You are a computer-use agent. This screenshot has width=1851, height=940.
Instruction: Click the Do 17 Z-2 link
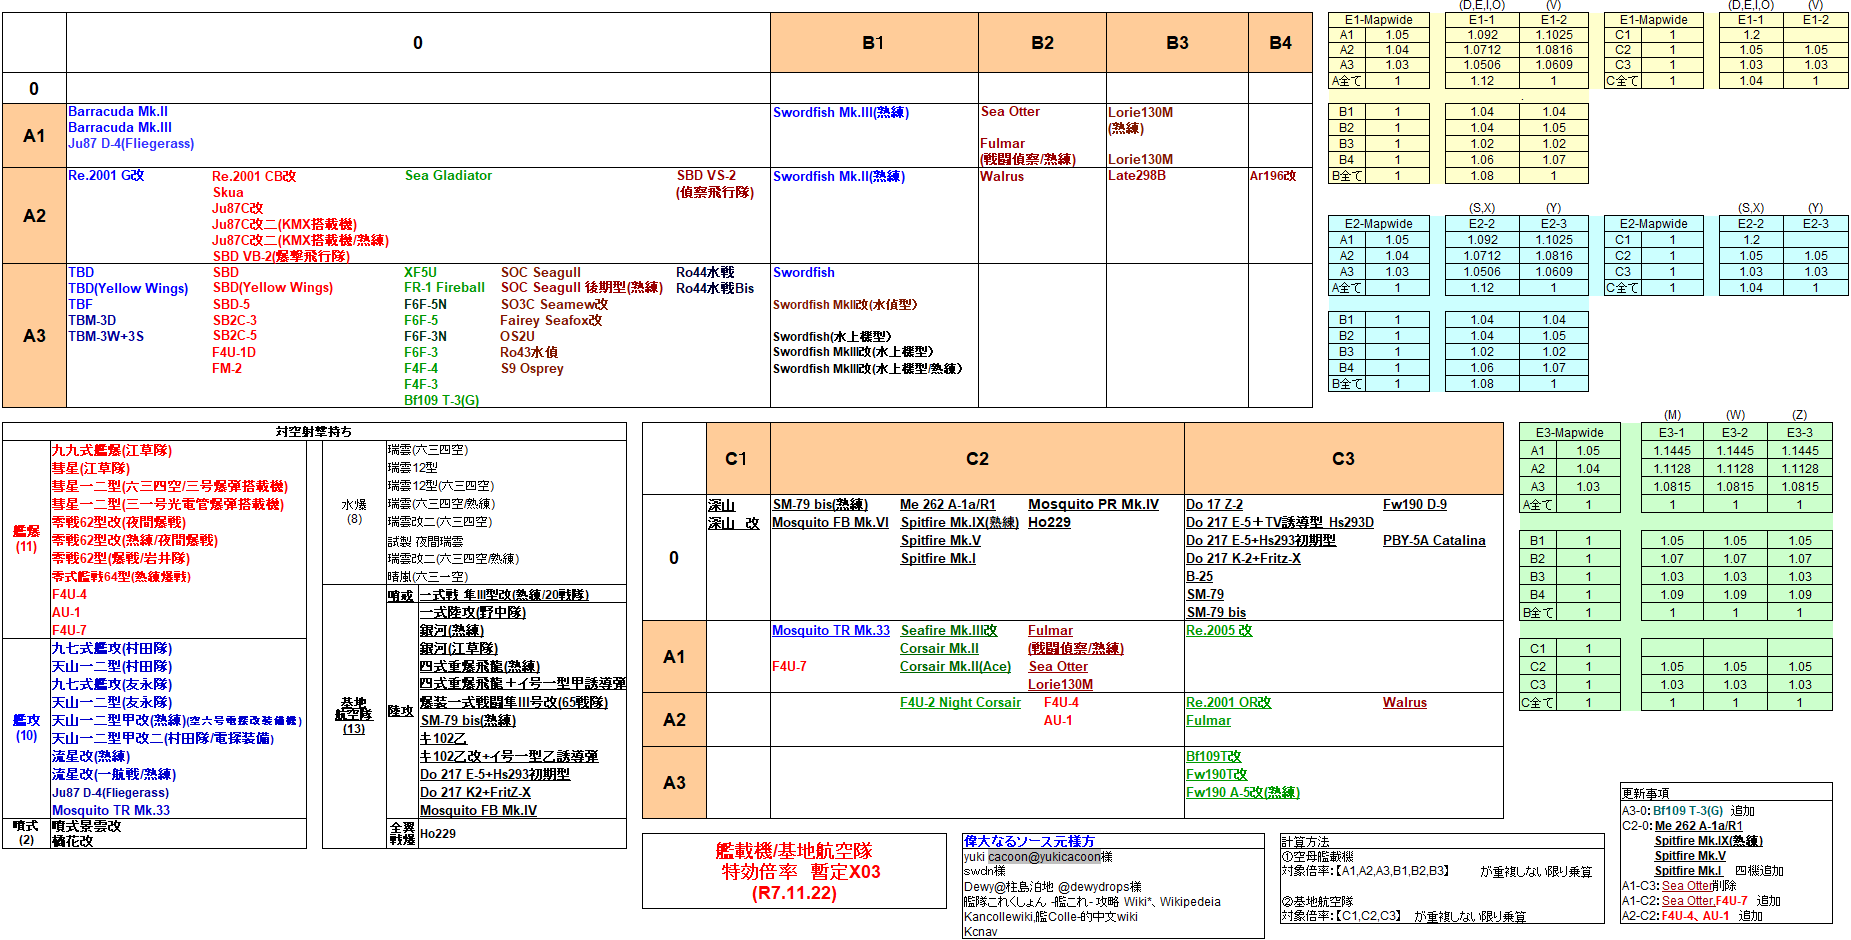(1214, 505)
